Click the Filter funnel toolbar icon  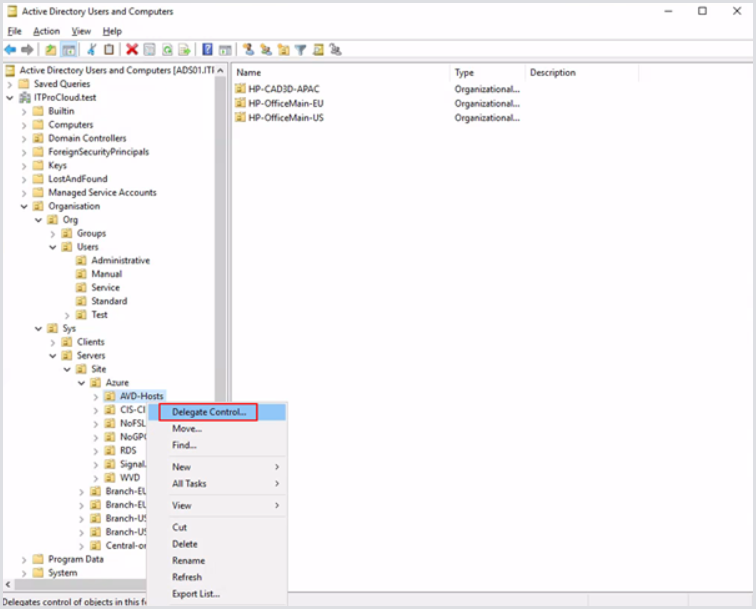point(300,49)
